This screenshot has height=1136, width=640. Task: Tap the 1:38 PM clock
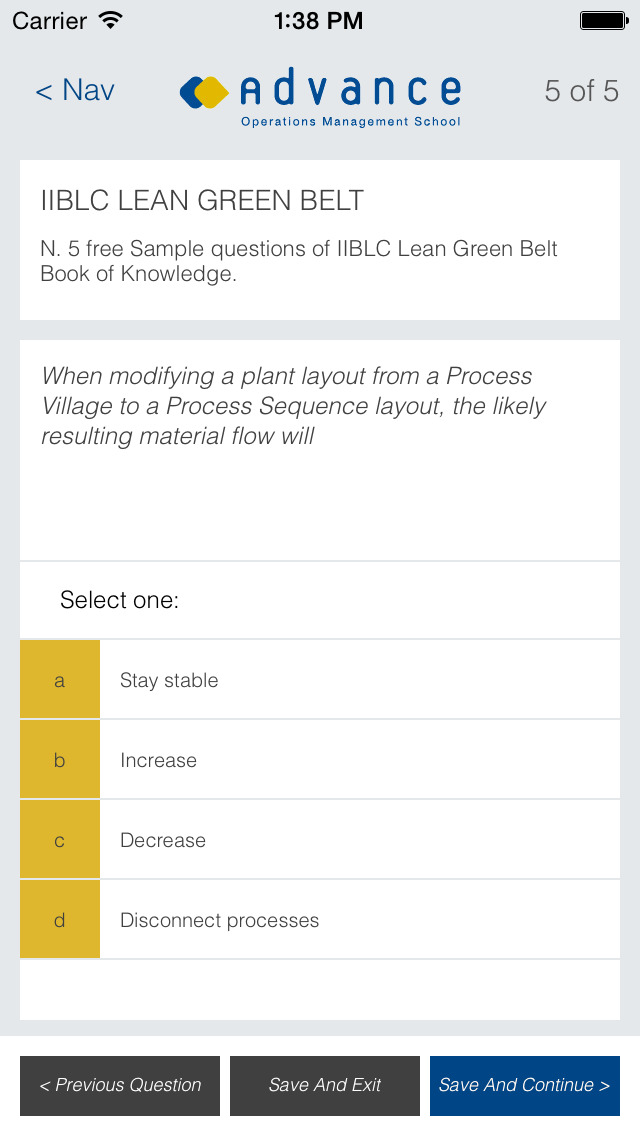[x=319, y=20]
